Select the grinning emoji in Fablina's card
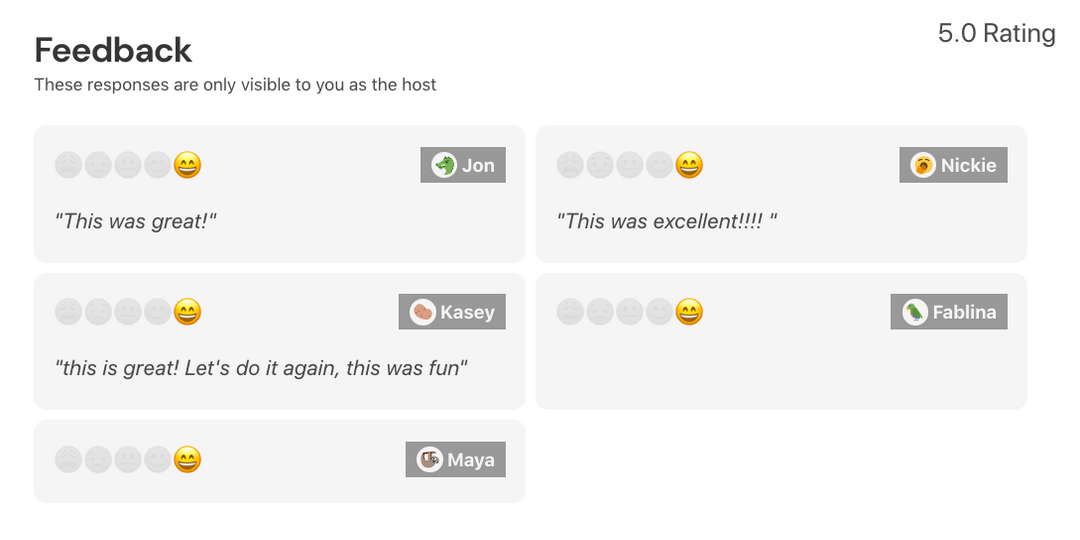Viewport: 1080px width, 540px height. (689, 312)
